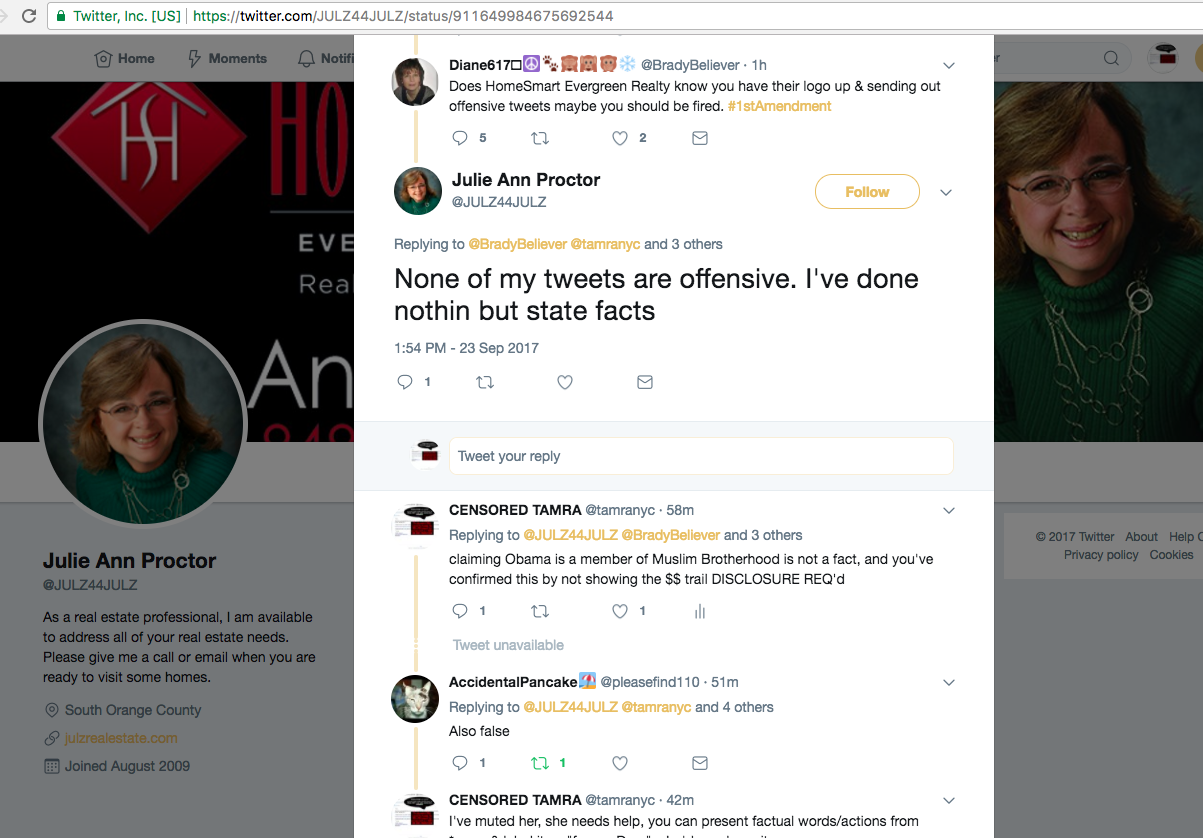Click the browser reload icon
Viewport: 1203px width, 838px height.
pyautogui.click(x=29, y=16)
